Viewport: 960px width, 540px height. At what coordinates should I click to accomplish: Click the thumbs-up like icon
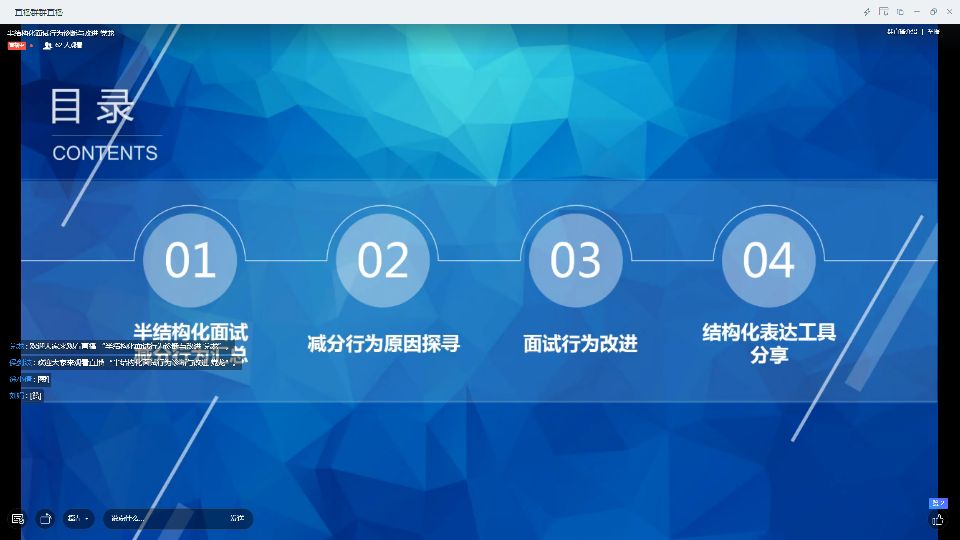[x=938, y=520]
